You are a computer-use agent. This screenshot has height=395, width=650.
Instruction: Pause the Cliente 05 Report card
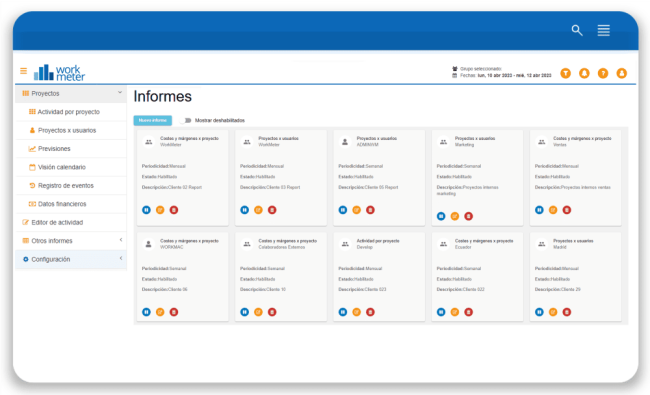tap(343, 210)
